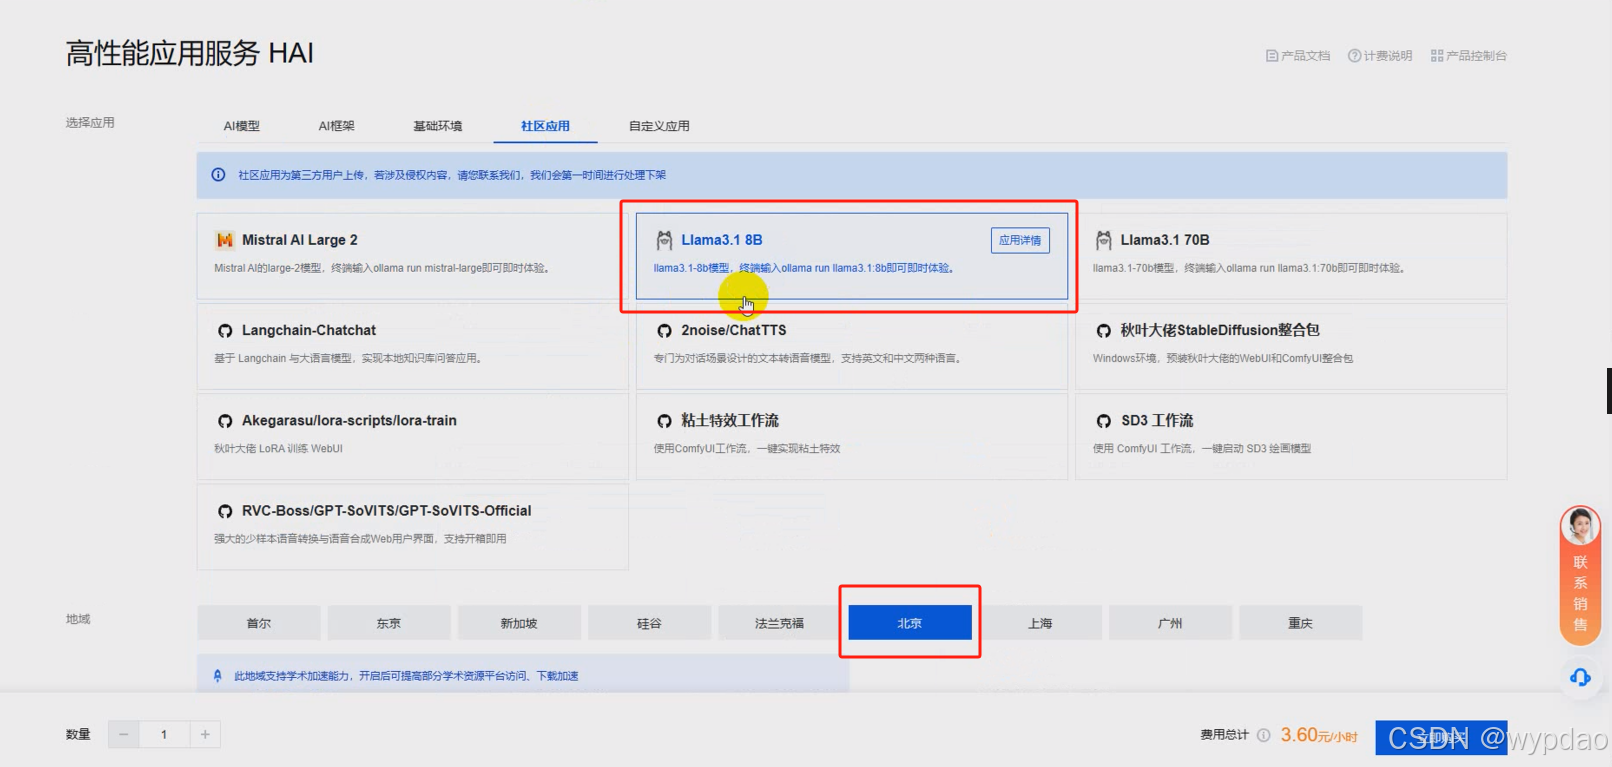The height and width of the screenshot is (767, 1612).
Task: Click the Langchain-Chatchat GitHub icon
Action: click(225, 331)
